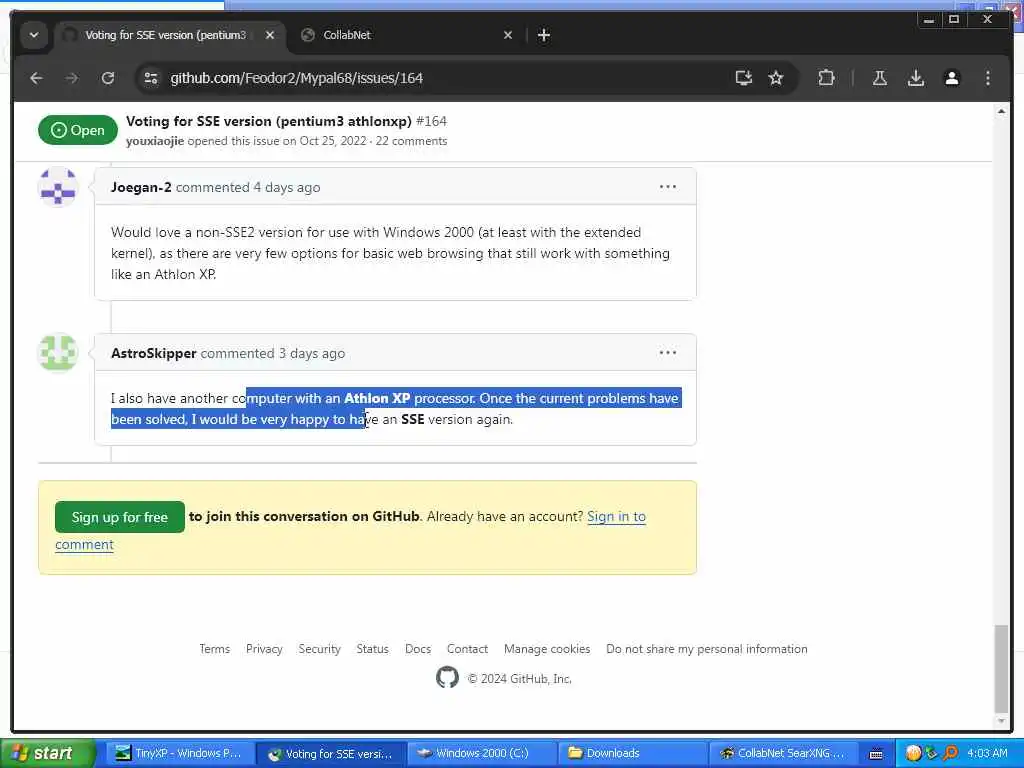Reload the GitHub issue page
Image resolution: width=1024 pixels, height=768 pixels.
coord(108,78)
